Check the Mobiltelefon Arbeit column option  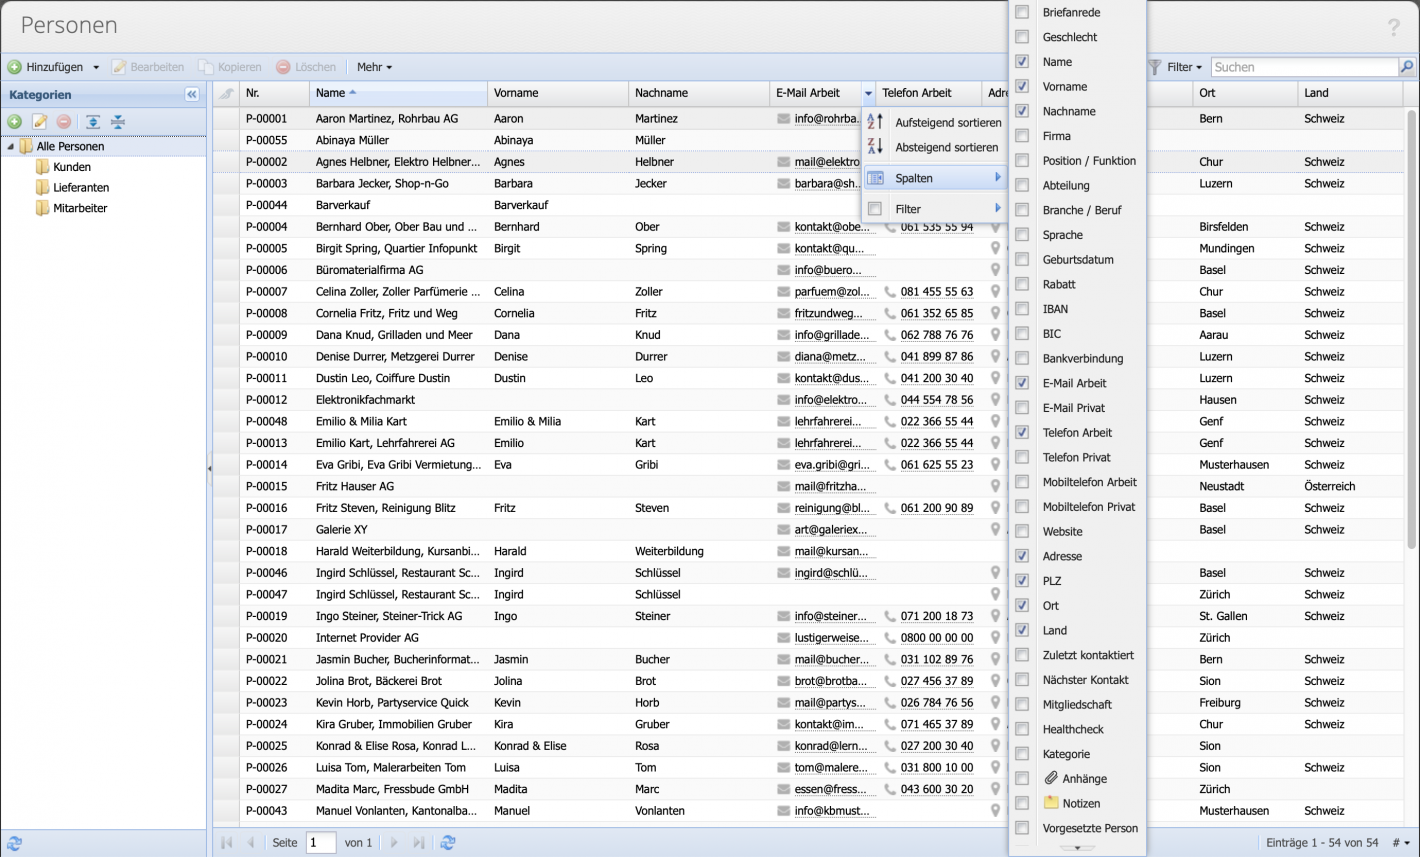[1022, 482]
